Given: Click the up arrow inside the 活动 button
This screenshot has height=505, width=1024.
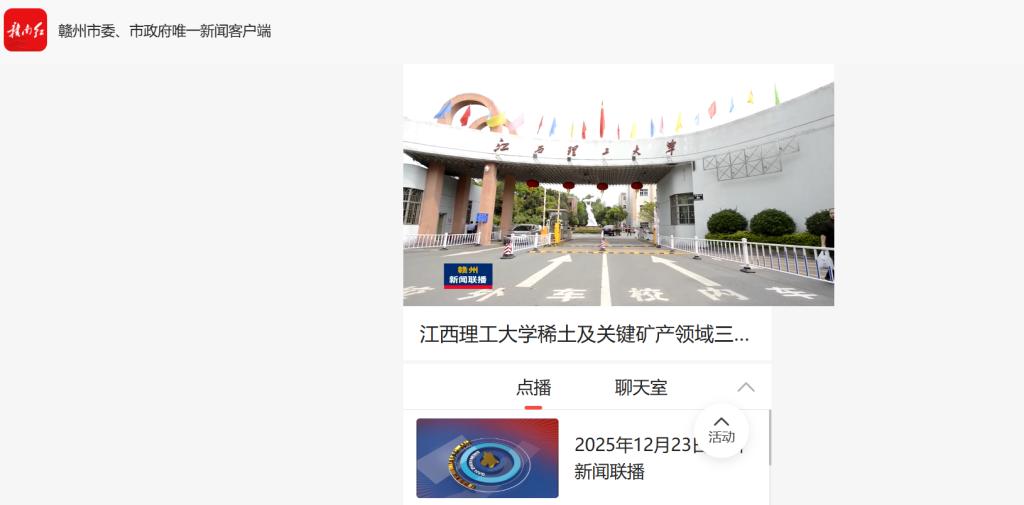Looking at the screenshot, I should (x=721, y=421).
